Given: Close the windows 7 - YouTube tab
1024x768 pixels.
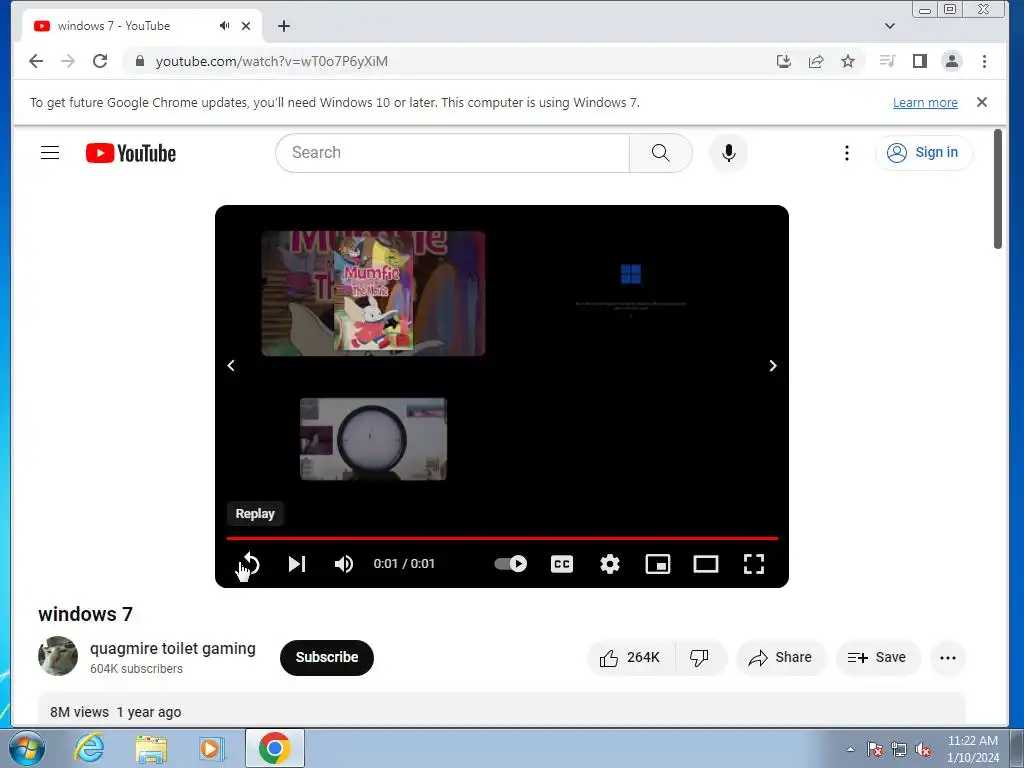Looking at the screenshot, I should (x=246, y=26).
